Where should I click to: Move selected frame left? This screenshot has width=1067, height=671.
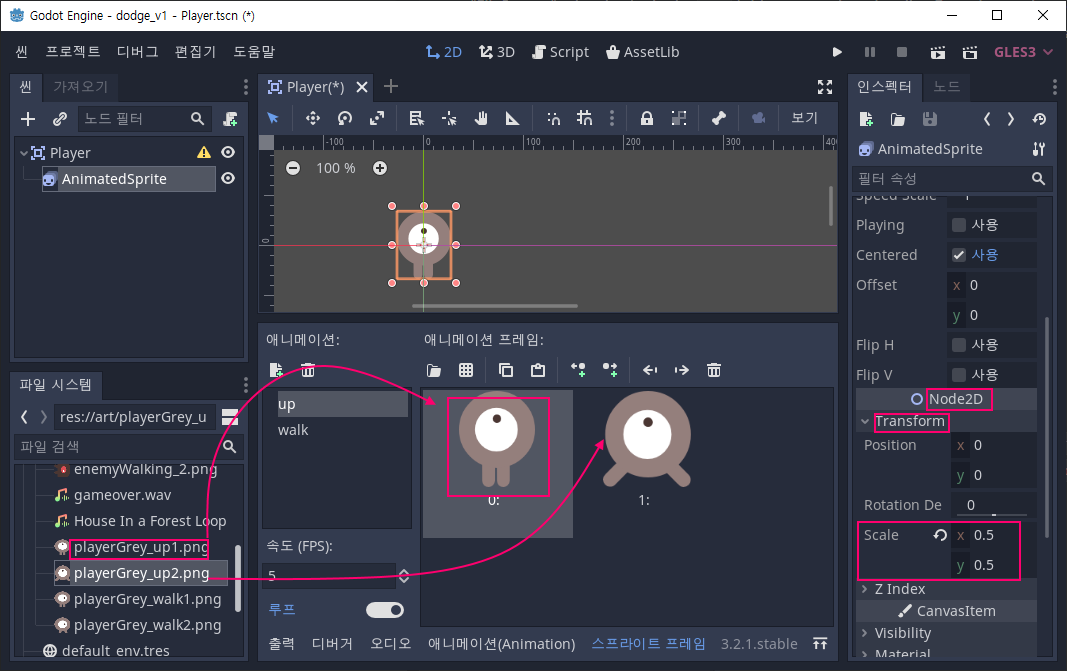(x=650, y=370)
